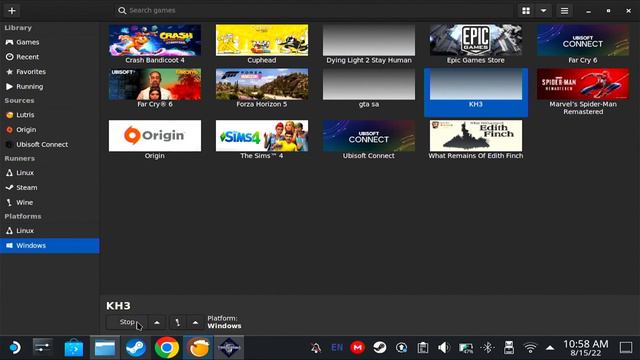Click the updates tray icon

401,348
